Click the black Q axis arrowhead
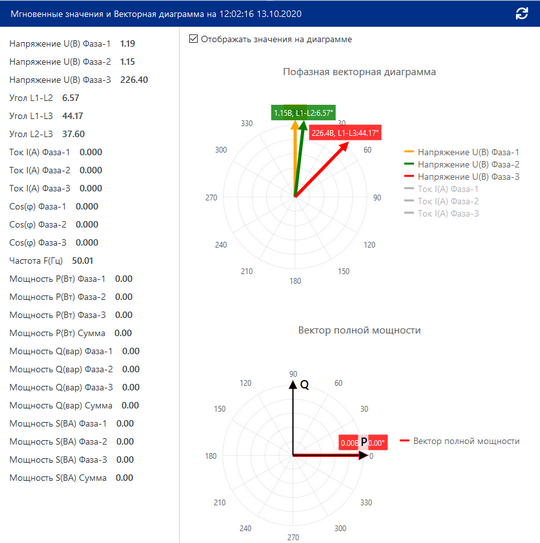This screenshot has width=540, height=543. [293, 385]
